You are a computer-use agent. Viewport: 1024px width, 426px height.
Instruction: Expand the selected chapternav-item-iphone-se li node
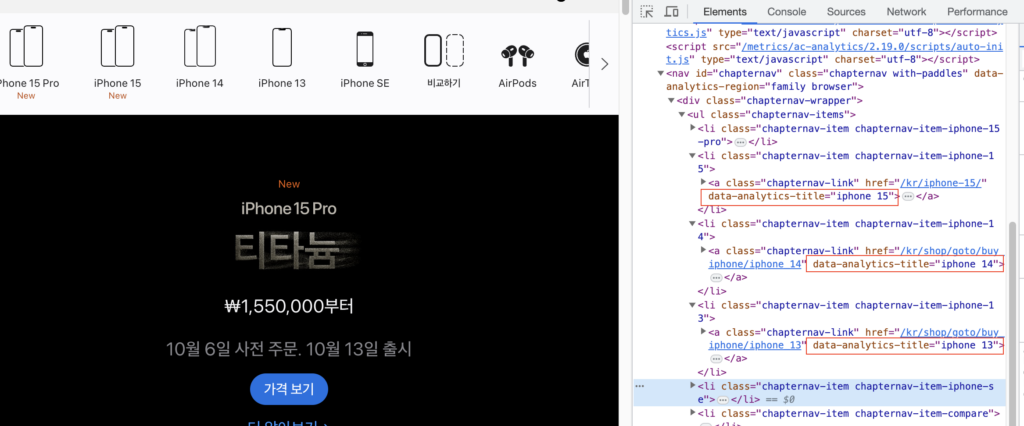pyautogui.click(x=692, y=385)
